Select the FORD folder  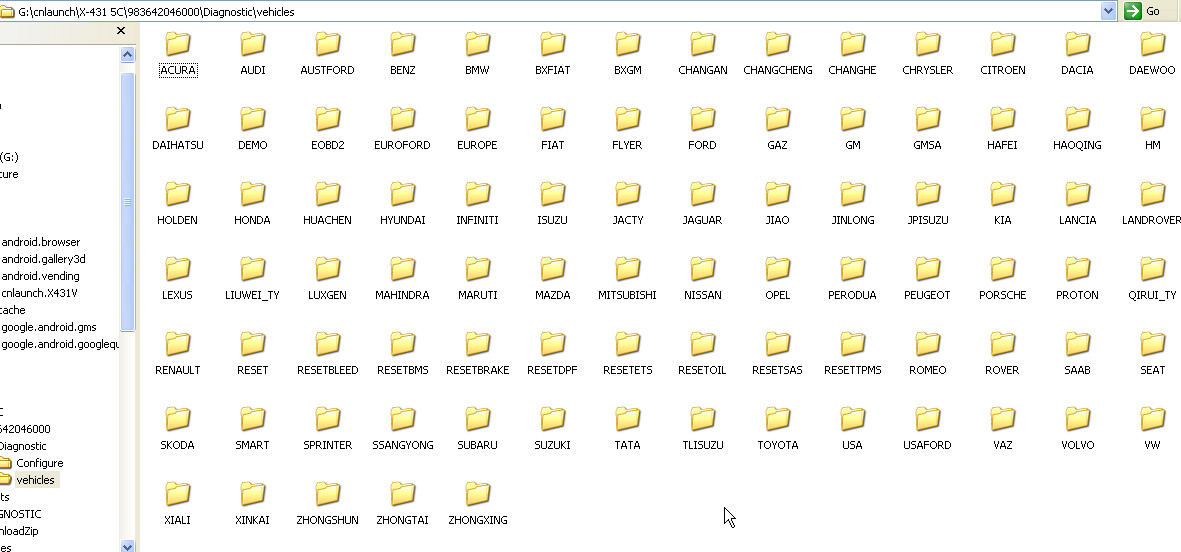(x=702, y=129)
